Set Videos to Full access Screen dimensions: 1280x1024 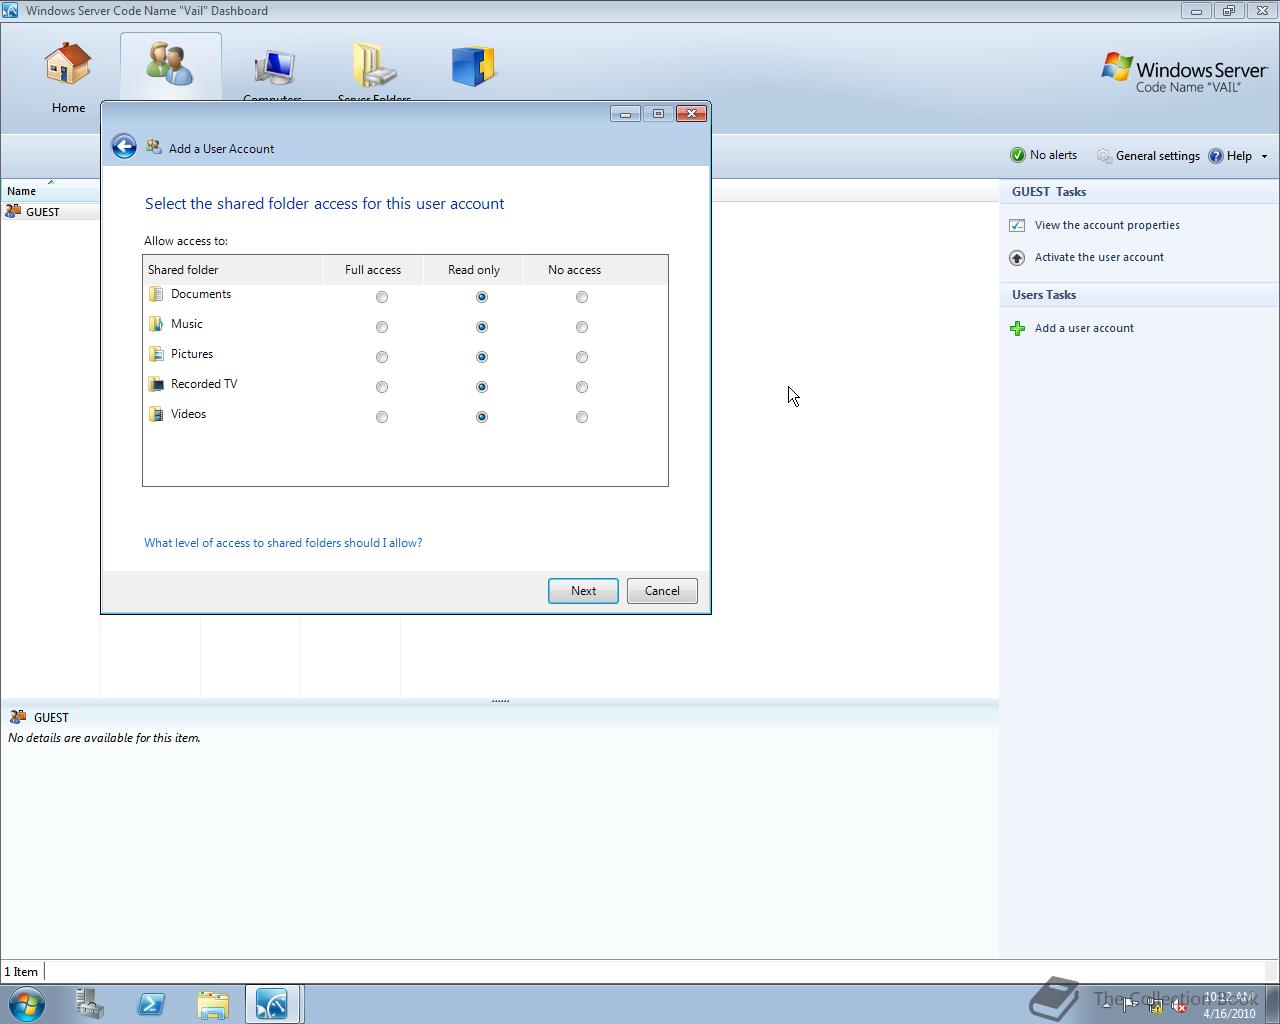(382, 417)
